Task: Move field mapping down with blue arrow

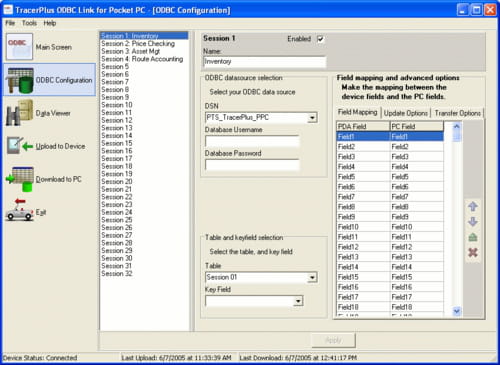Action: coord(473,222)
